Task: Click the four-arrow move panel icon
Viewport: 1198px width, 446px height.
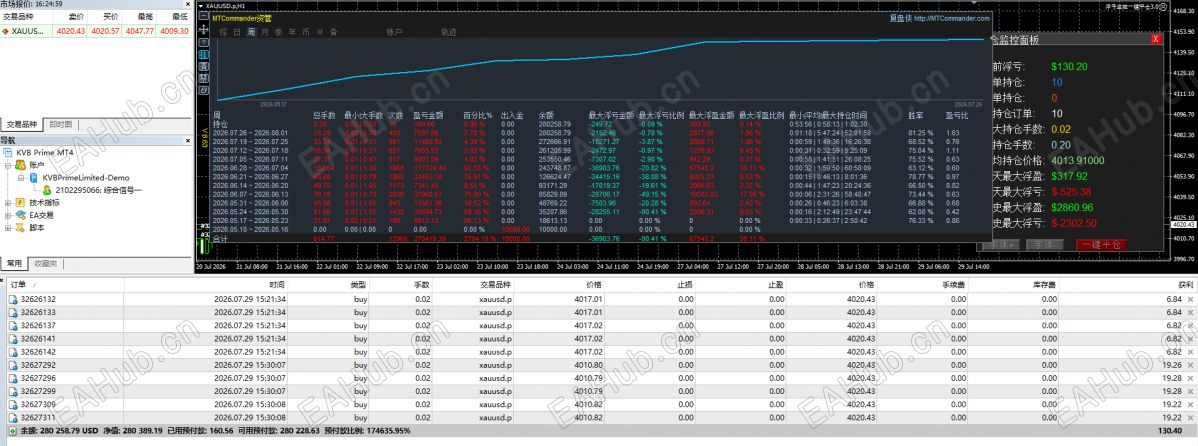Action: [x=203, y=29]
